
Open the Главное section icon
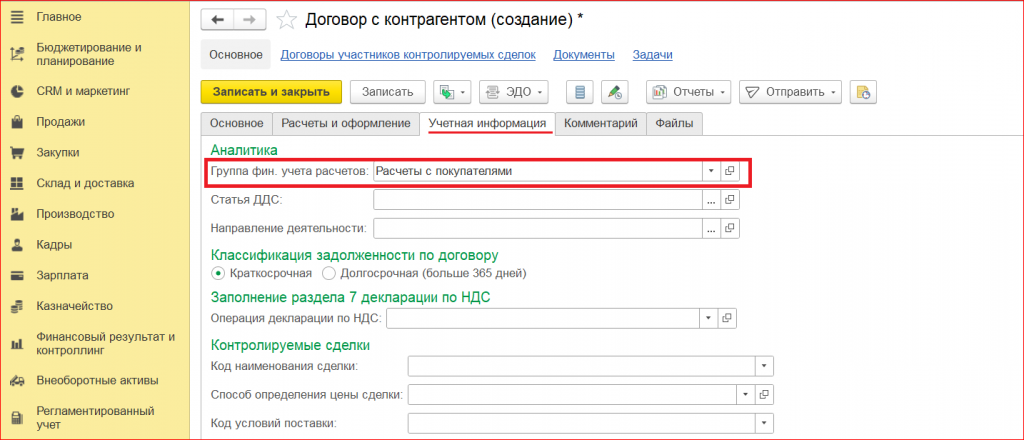[18, 17]
